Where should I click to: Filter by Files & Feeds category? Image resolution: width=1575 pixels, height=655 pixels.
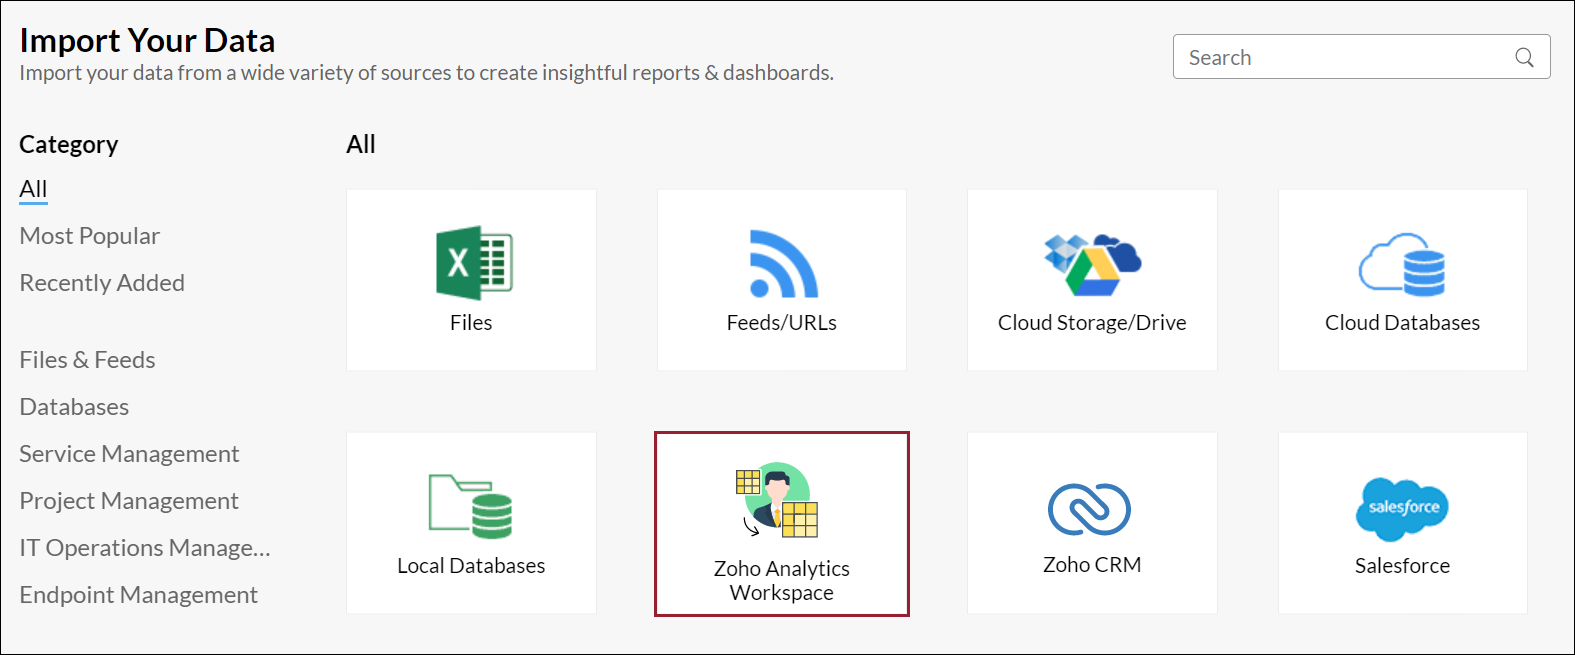pos(87,359)
